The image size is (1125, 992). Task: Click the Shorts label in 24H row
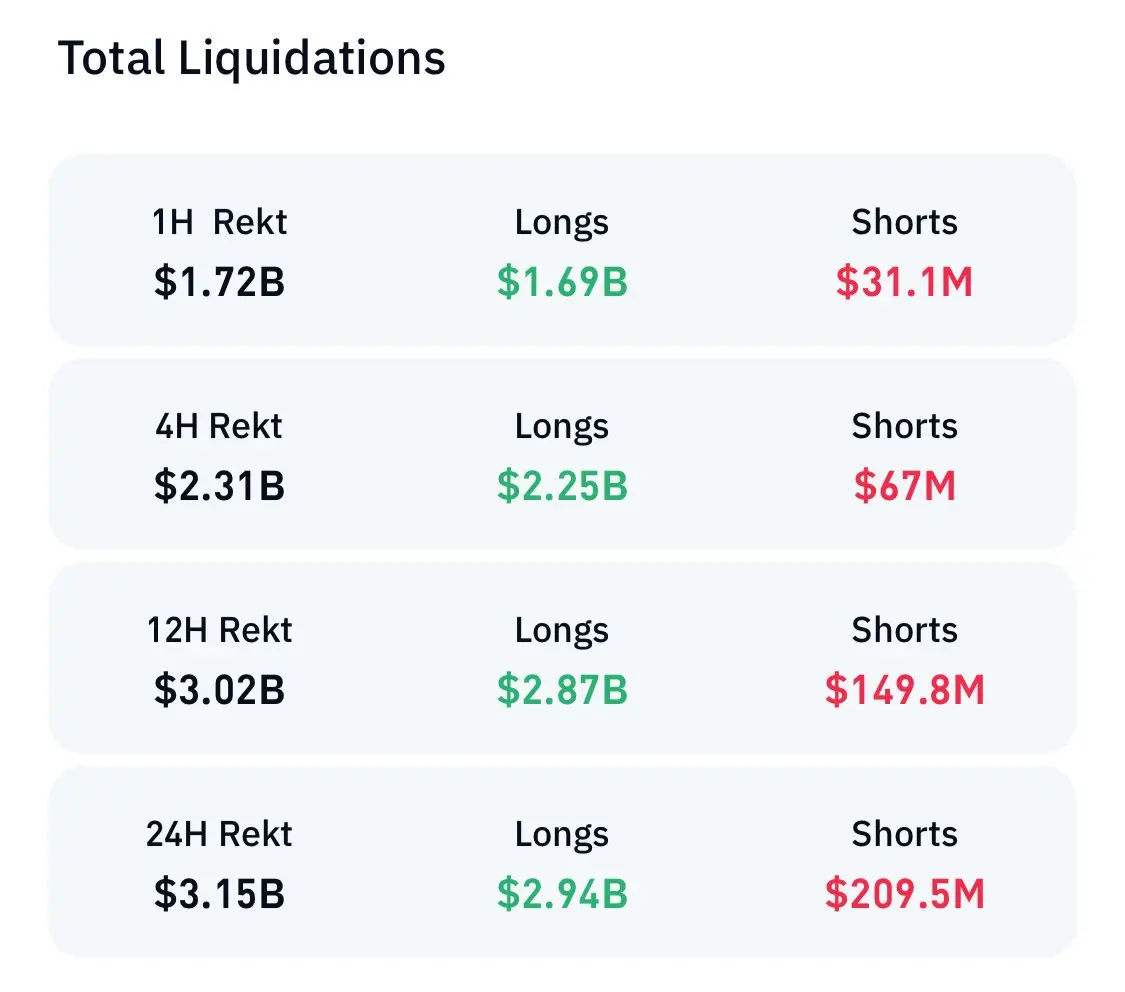tap(904, 834)
